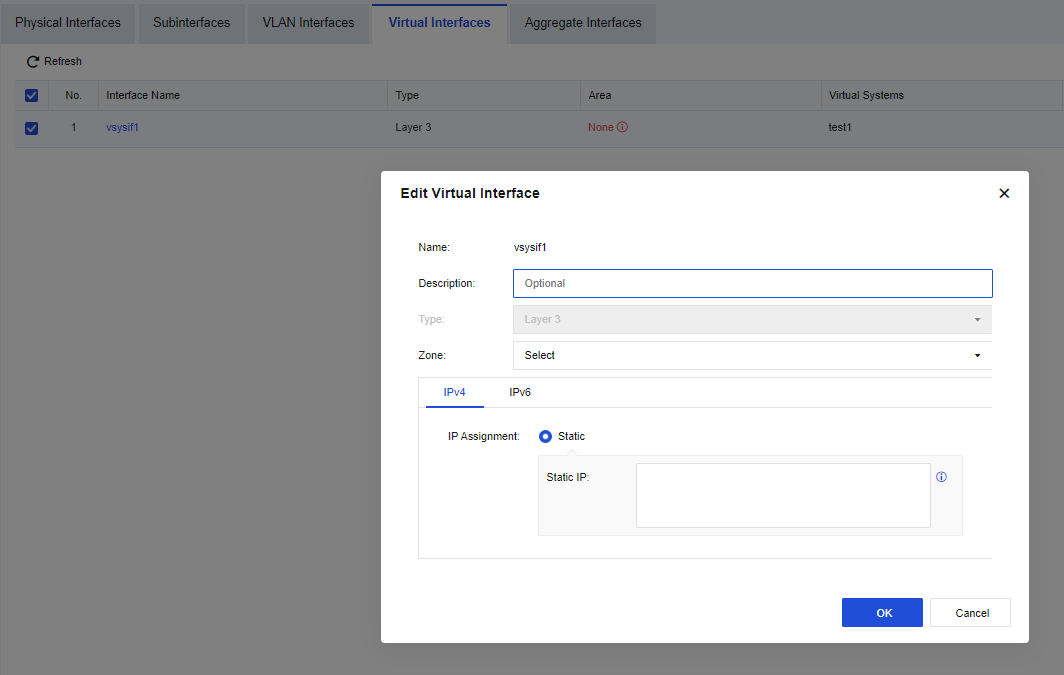Open the vsysif1 interface link
The width and height of the screenshot is (1064, 675).
pyautogui.click(x=122, y=128)
